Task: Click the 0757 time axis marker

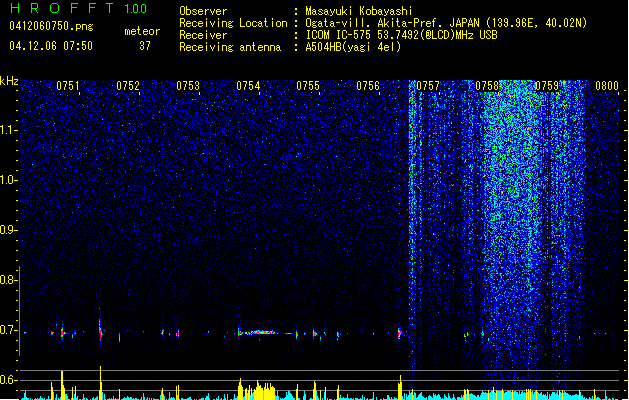Action: (x=428, y=86)
